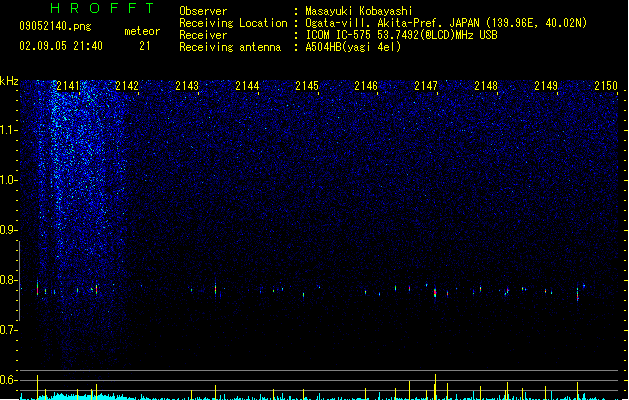
Task: Click the 0.9 frequency axis label
Action: [x=8, y=230]
